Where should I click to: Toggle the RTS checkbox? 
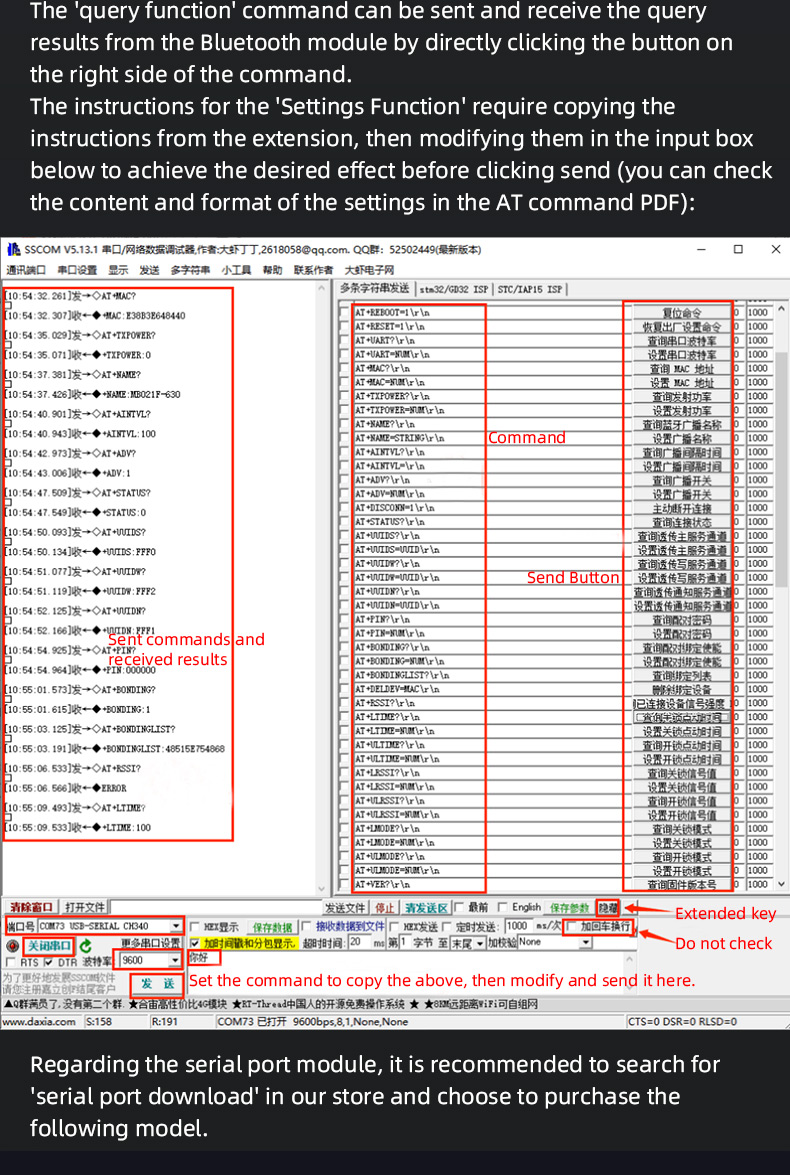click(10, 962)
